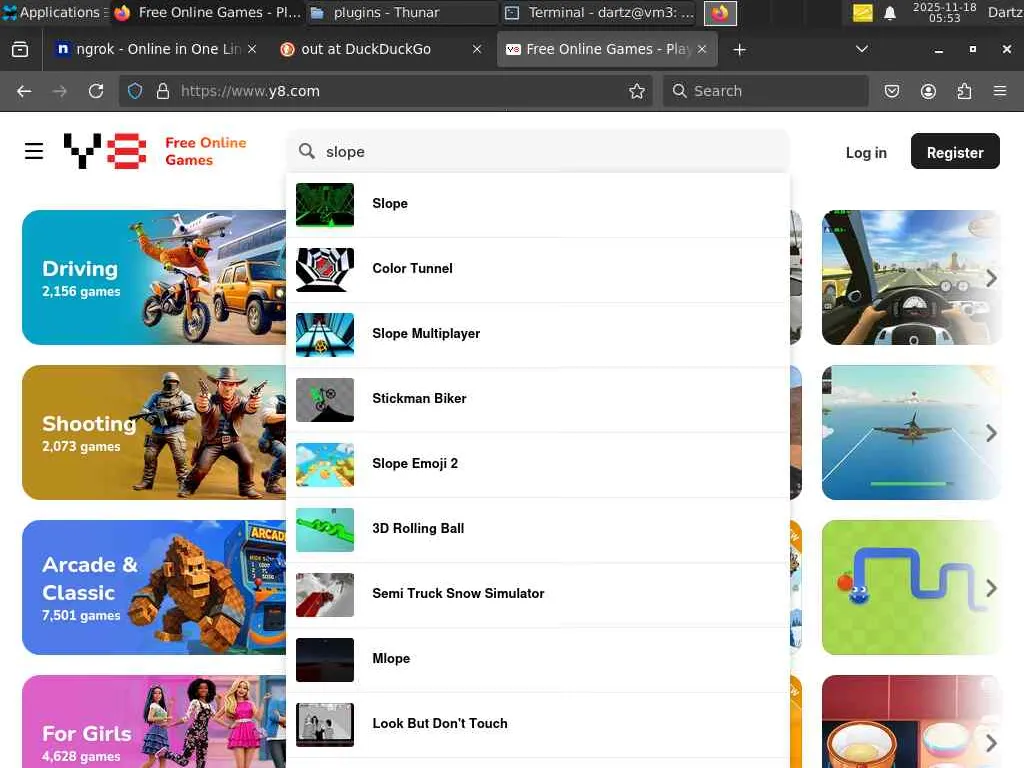The height and width of the screenshot is (768, 1024).
Task: Click the Semi Truck Snow Simulator thumbnail
Action: (x=325, y=594)
